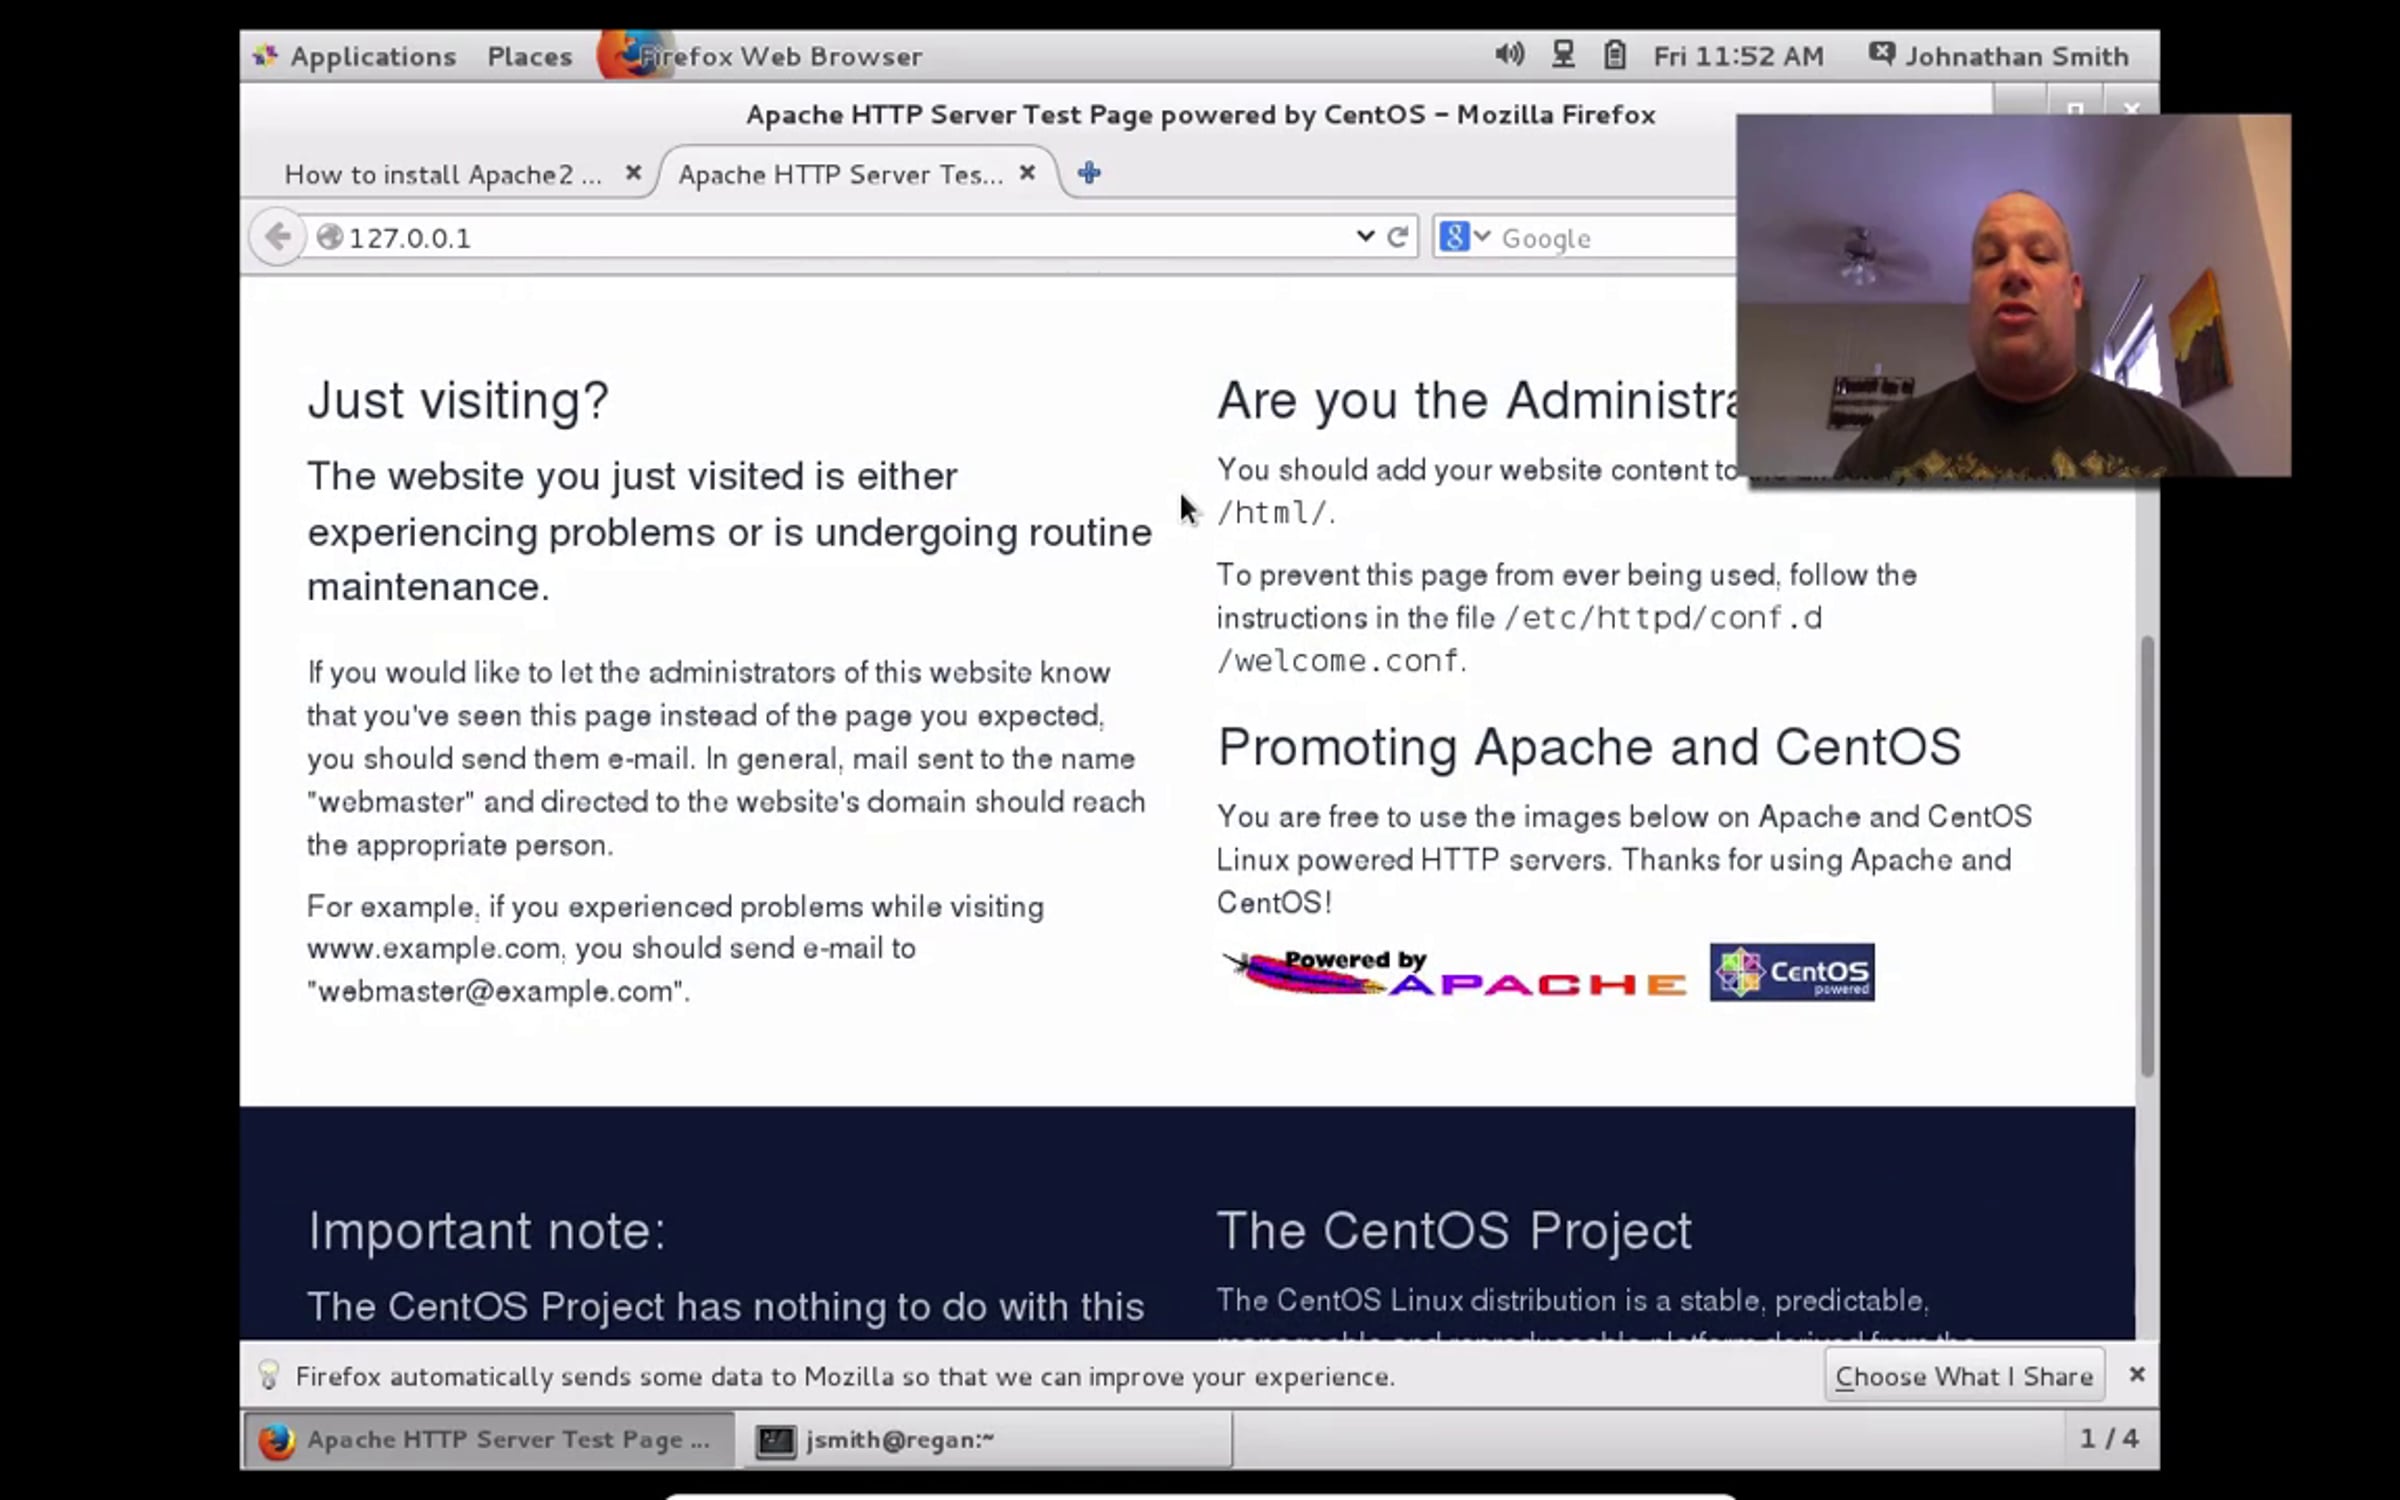Switch to jsmith@regan terminal in taskbar
The width and height of the screenshot is (2400, 1500).
[x=900, y=1440]
